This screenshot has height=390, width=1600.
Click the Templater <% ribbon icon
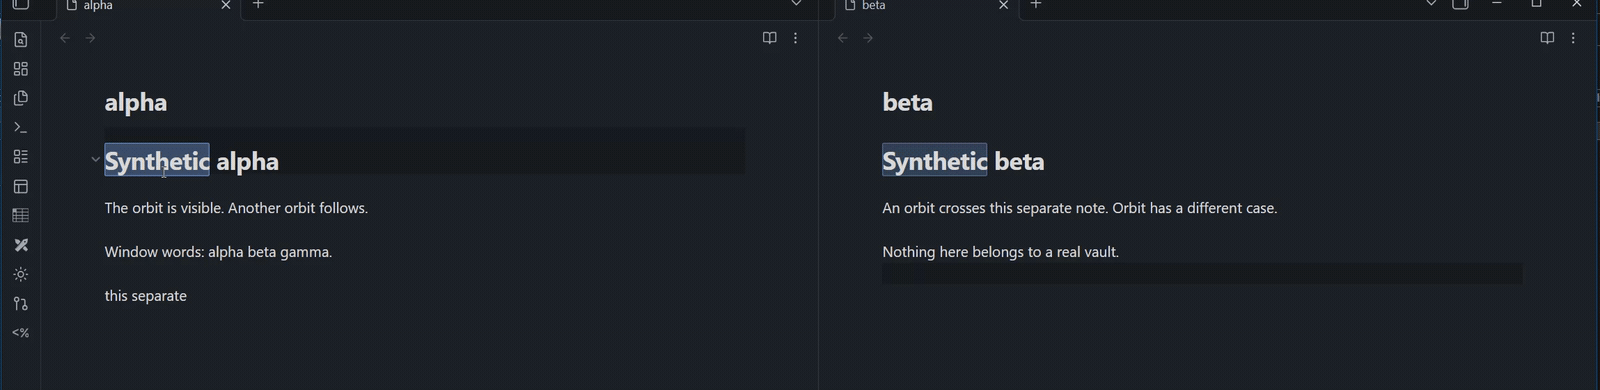[20, 332]
